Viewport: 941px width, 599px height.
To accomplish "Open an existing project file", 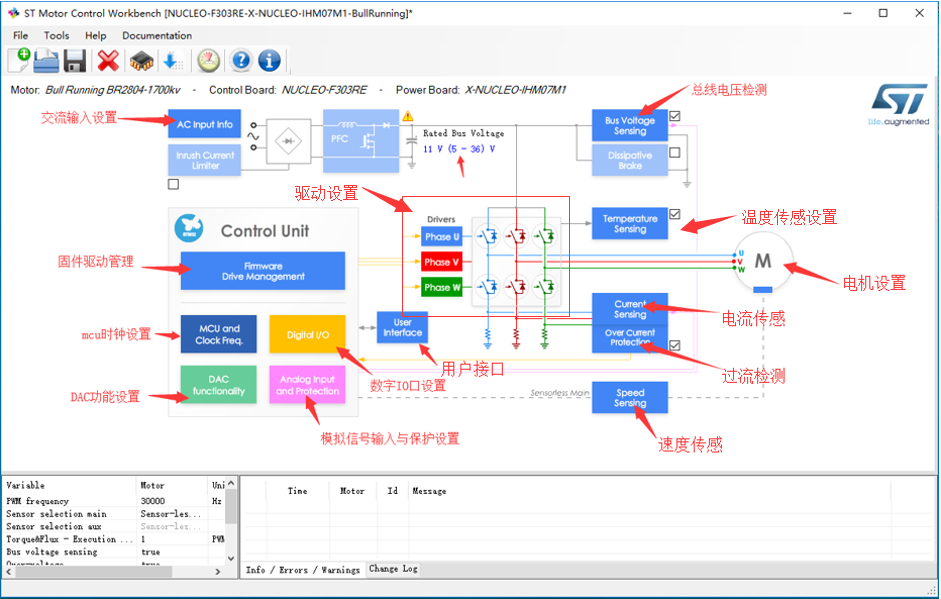I will [47, 61].
